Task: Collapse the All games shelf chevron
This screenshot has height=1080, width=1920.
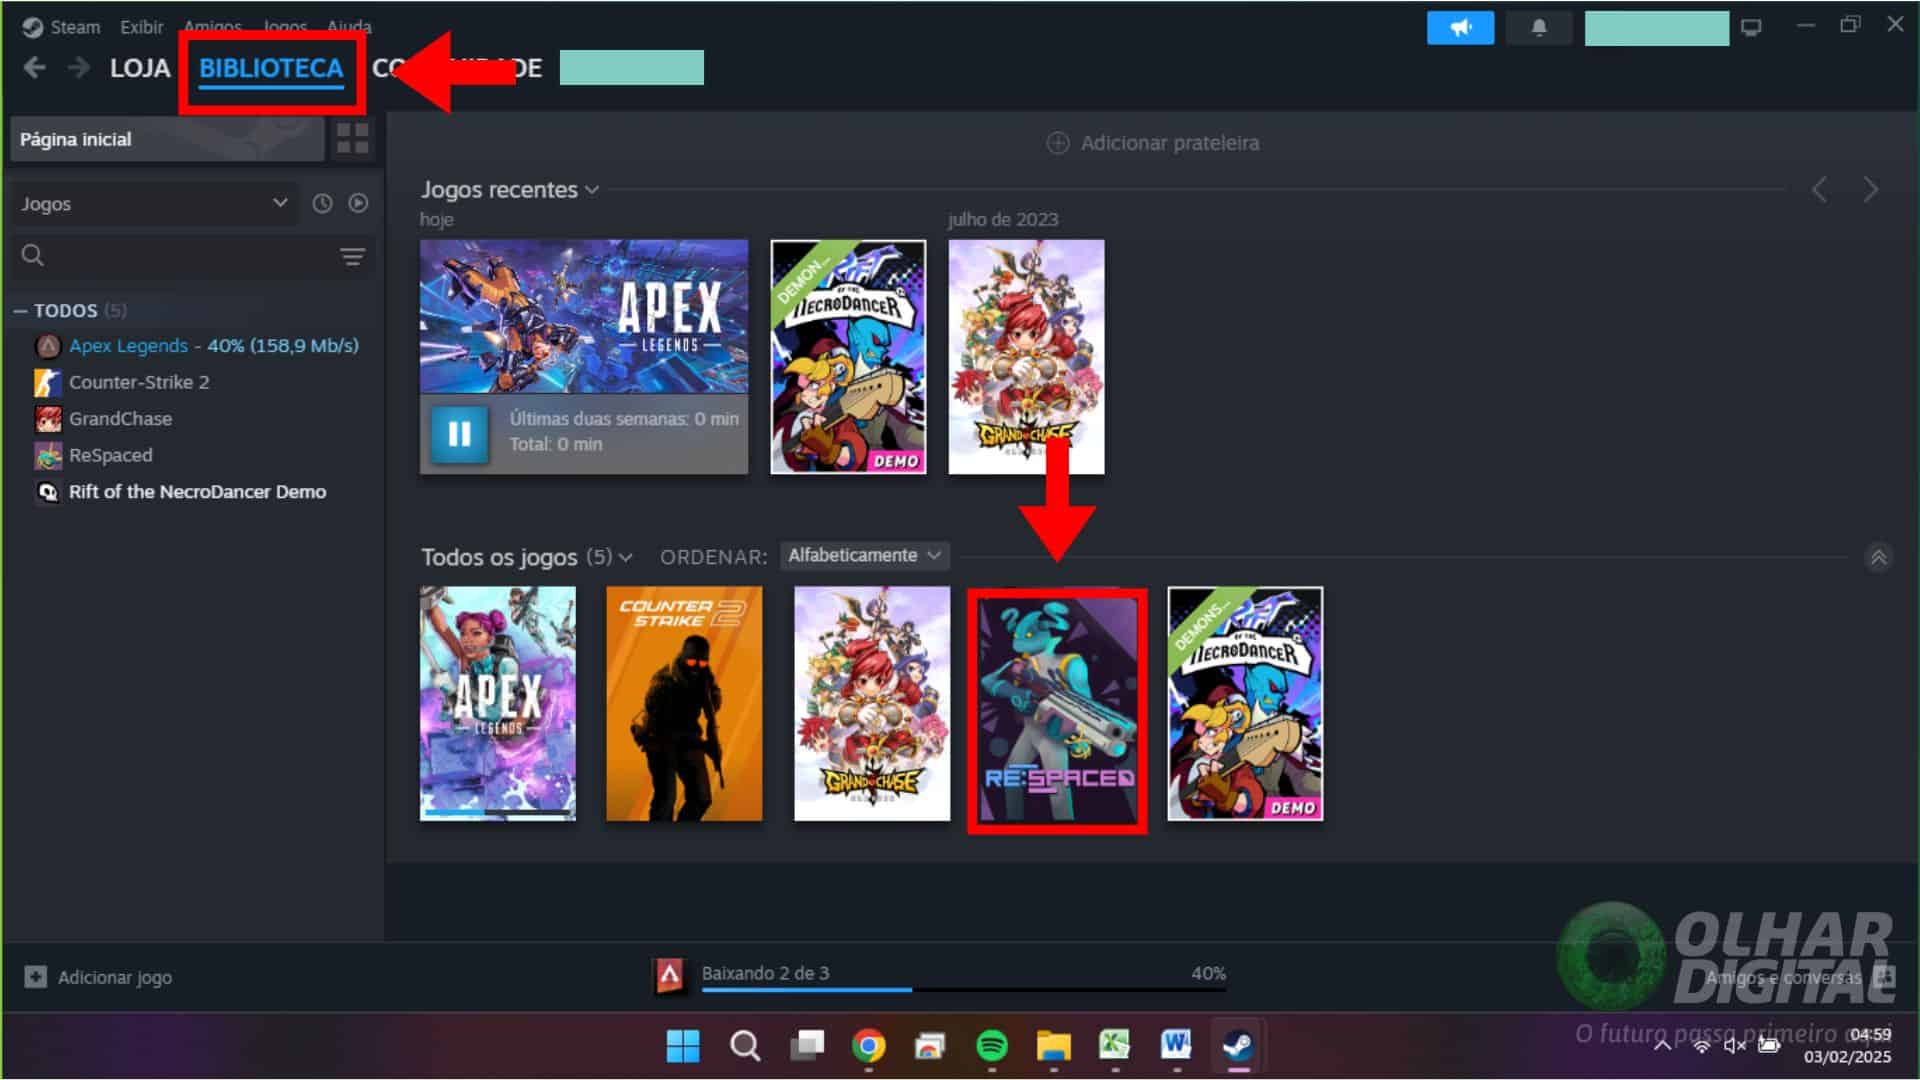Action: [1878, 557]
